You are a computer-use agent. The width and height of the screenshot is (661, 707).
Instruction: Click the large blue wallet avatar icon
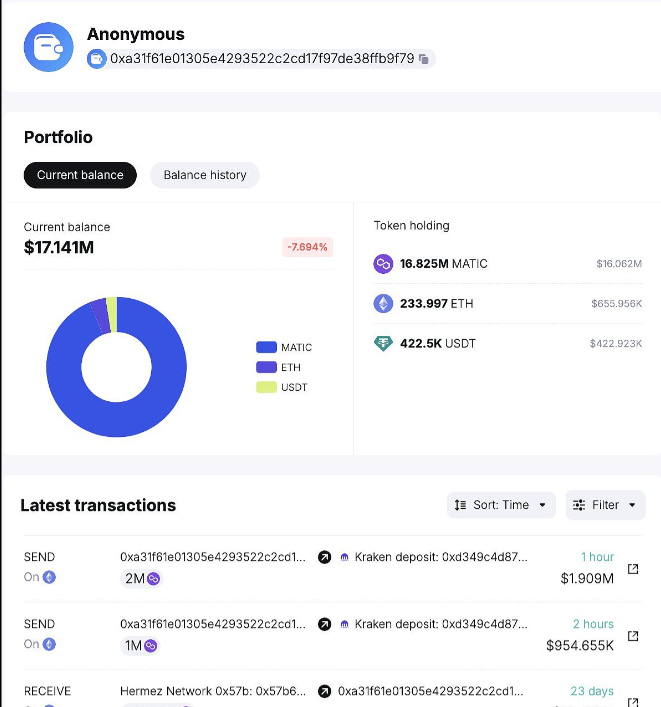49,47
